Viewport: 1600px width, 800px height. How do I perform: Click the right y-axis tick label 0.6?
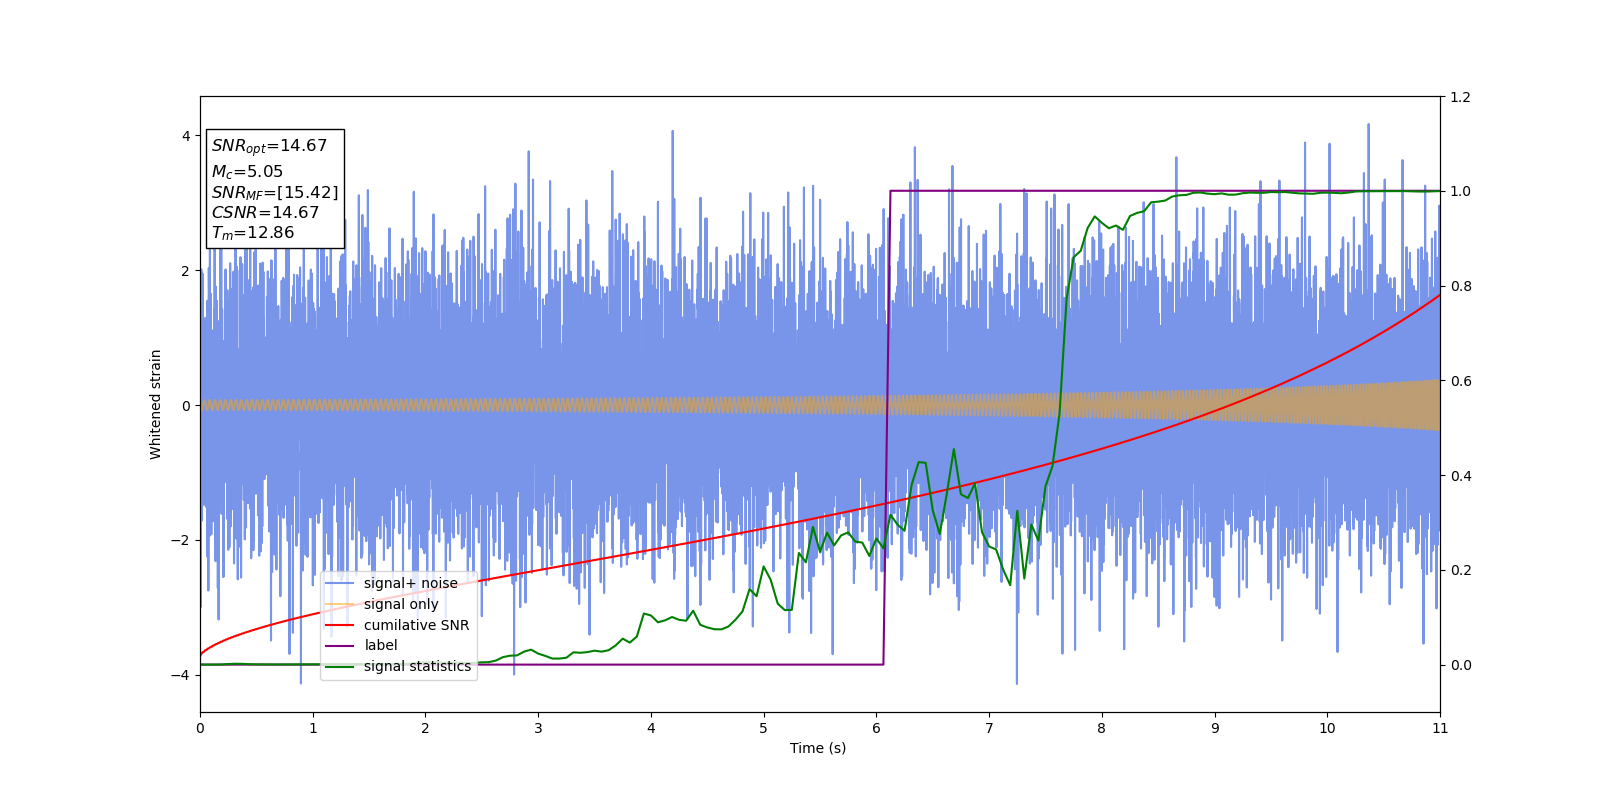[1460, 381]
